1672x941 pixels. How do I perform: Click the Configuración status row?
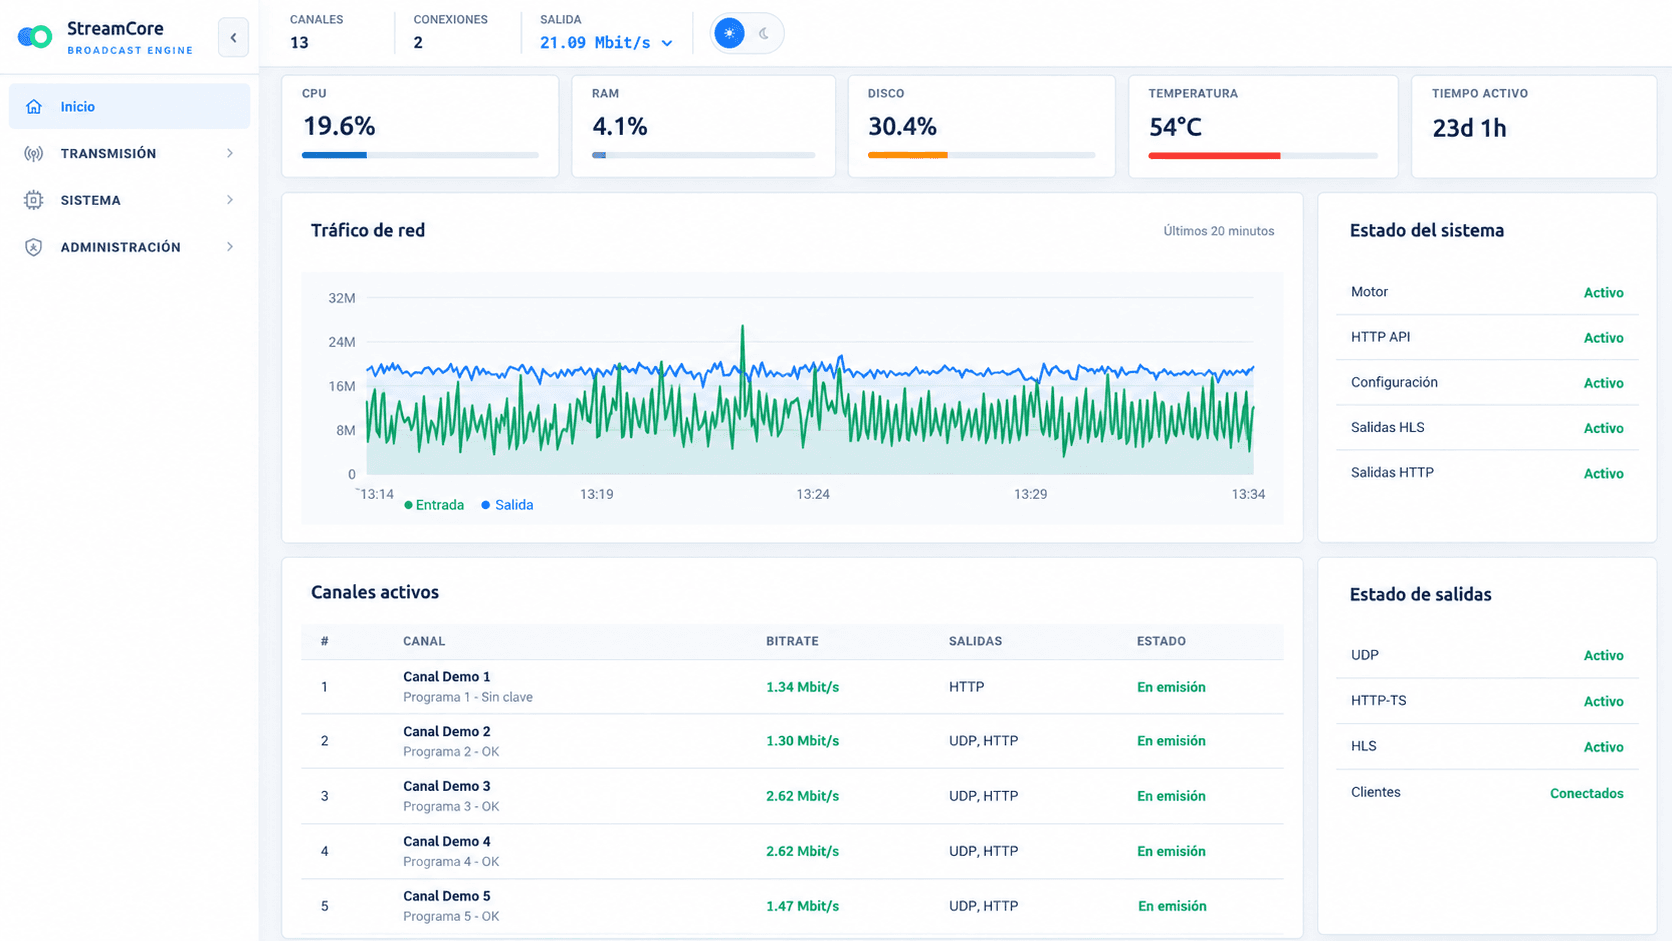tap(1487, 382)
